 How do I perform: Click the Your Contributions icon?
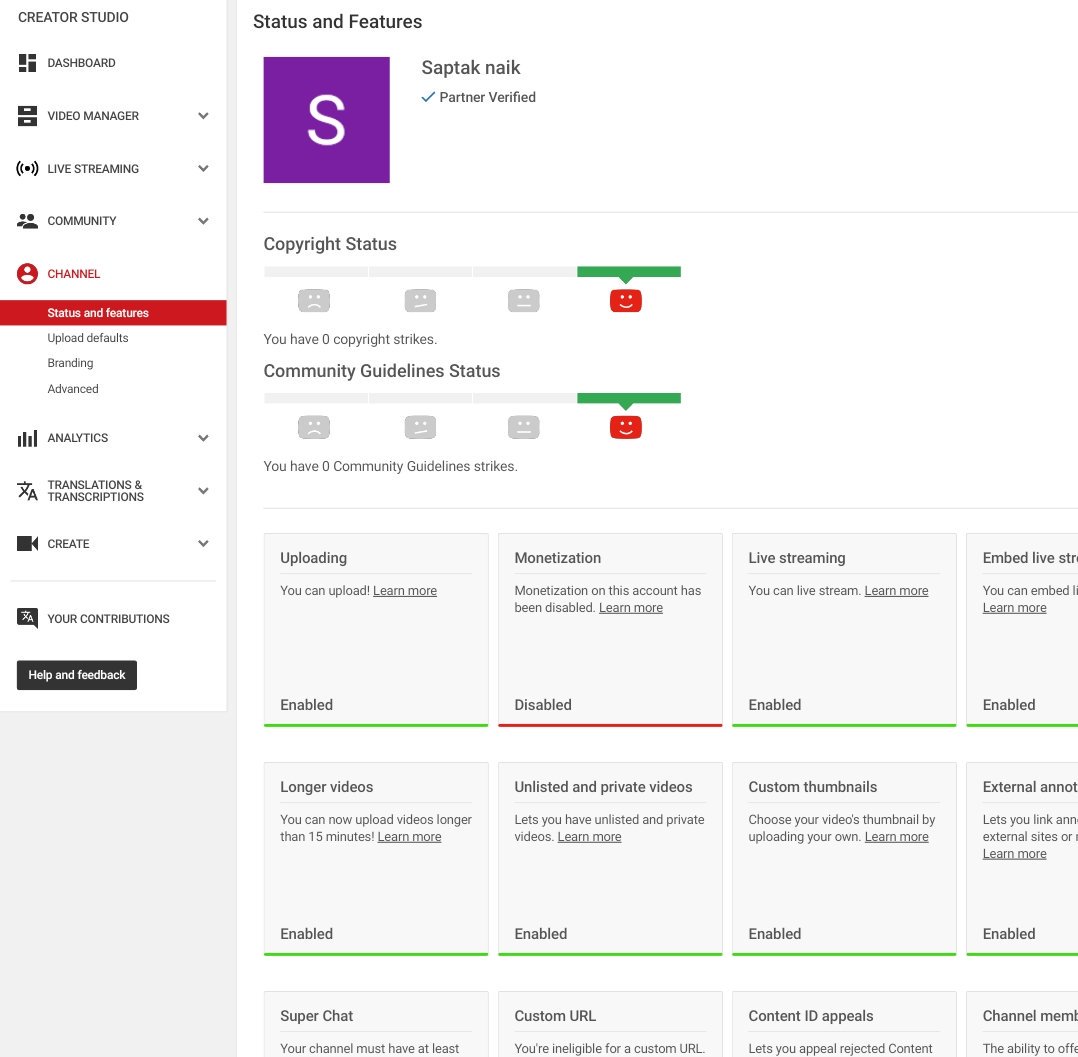click(x=27, y=618)
